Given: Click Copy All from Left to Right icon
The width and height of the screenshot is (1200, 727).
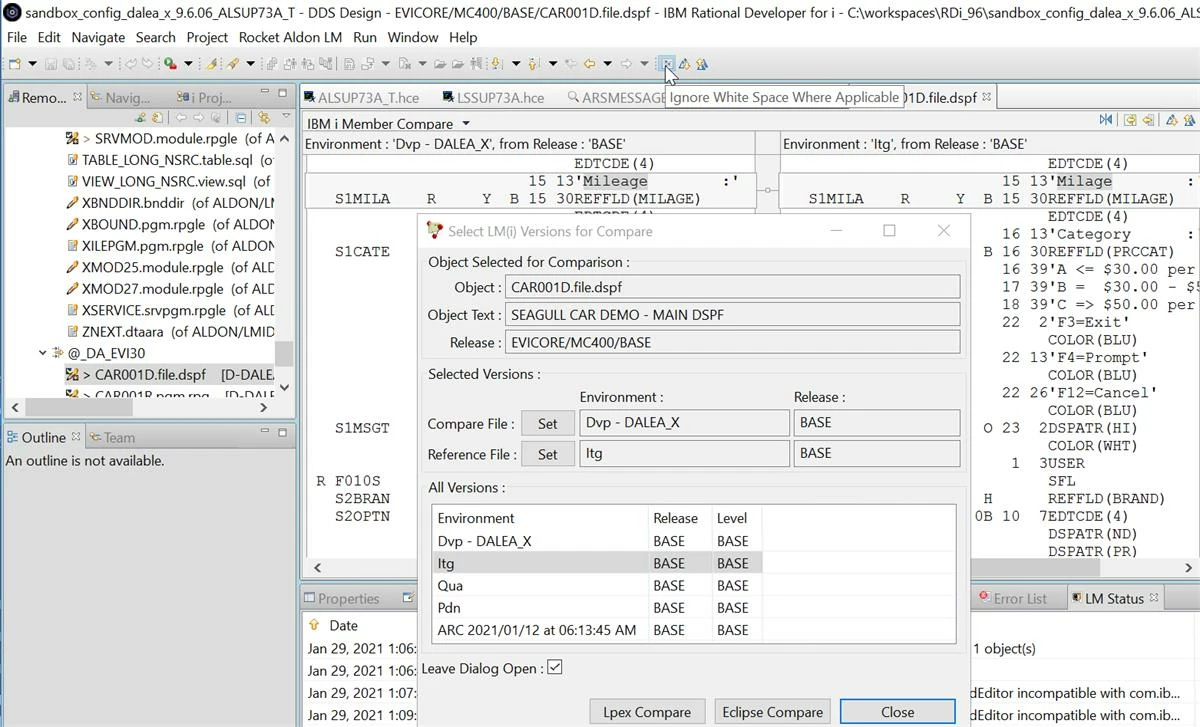Looking at the screenshot, I should click(1130, 120).
